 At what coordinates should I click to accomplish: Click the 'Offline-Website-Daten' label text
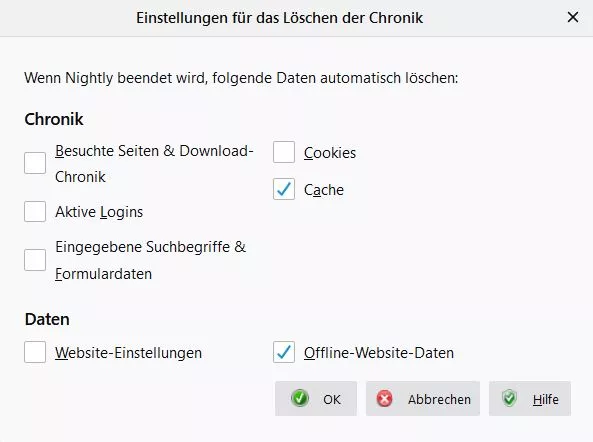tap(379, 353)
